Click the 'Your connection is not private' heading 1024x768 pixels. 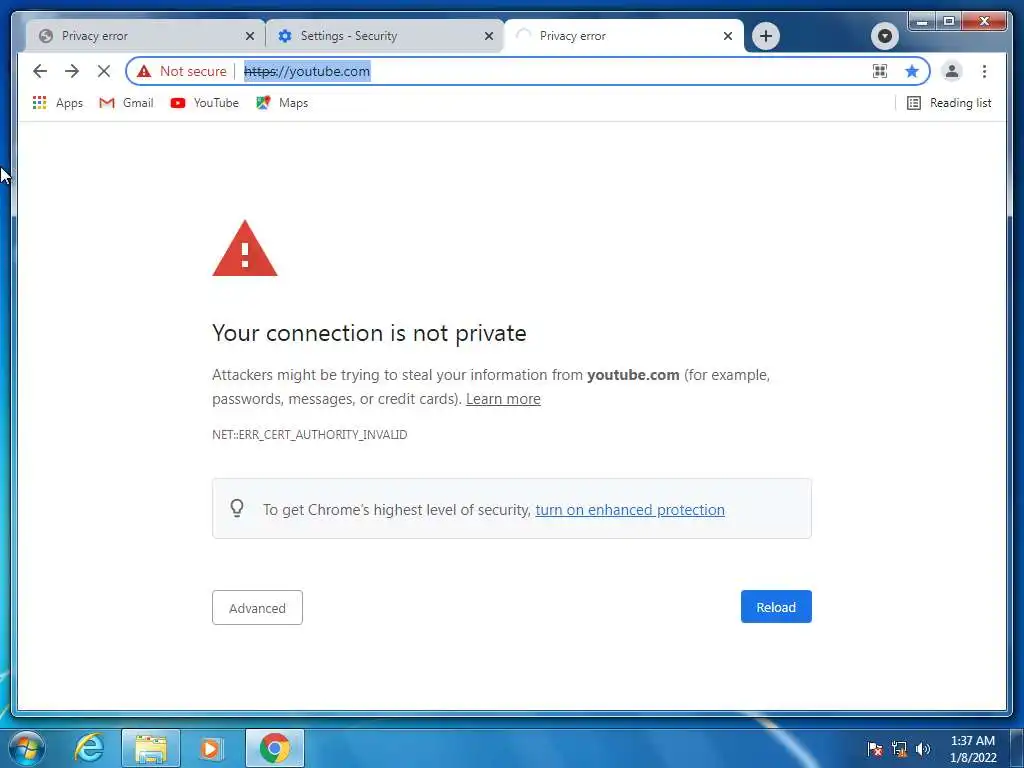point(369,333)
